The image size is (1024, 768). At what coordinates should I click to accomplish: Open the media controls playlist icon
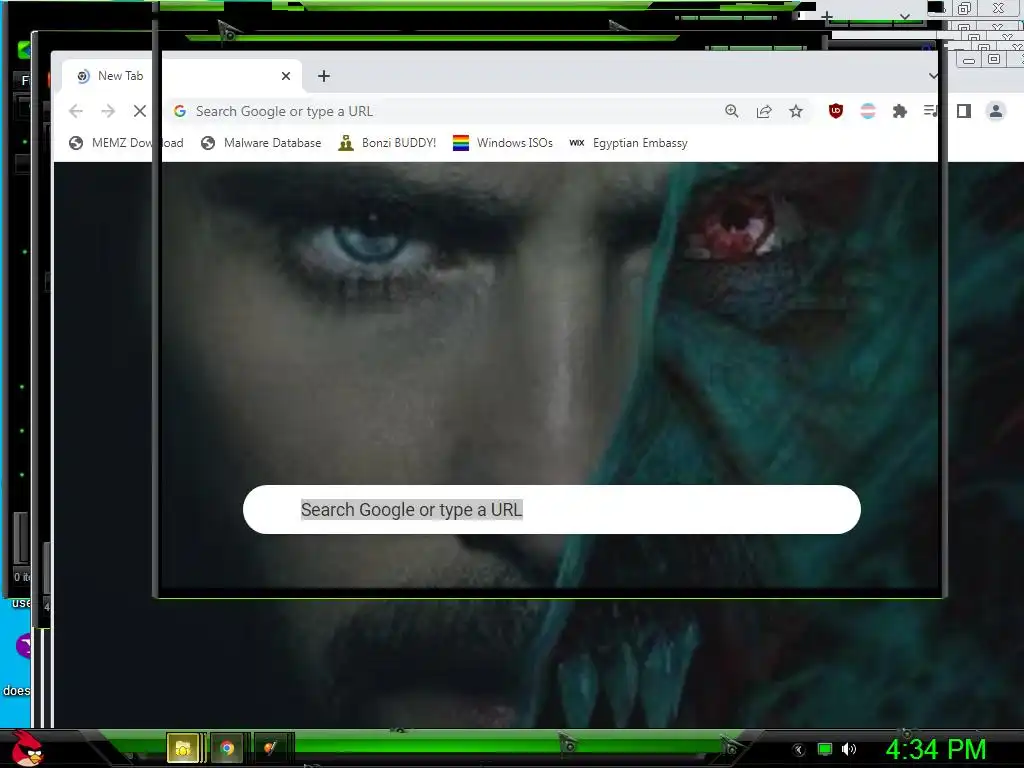click(931, 111)
